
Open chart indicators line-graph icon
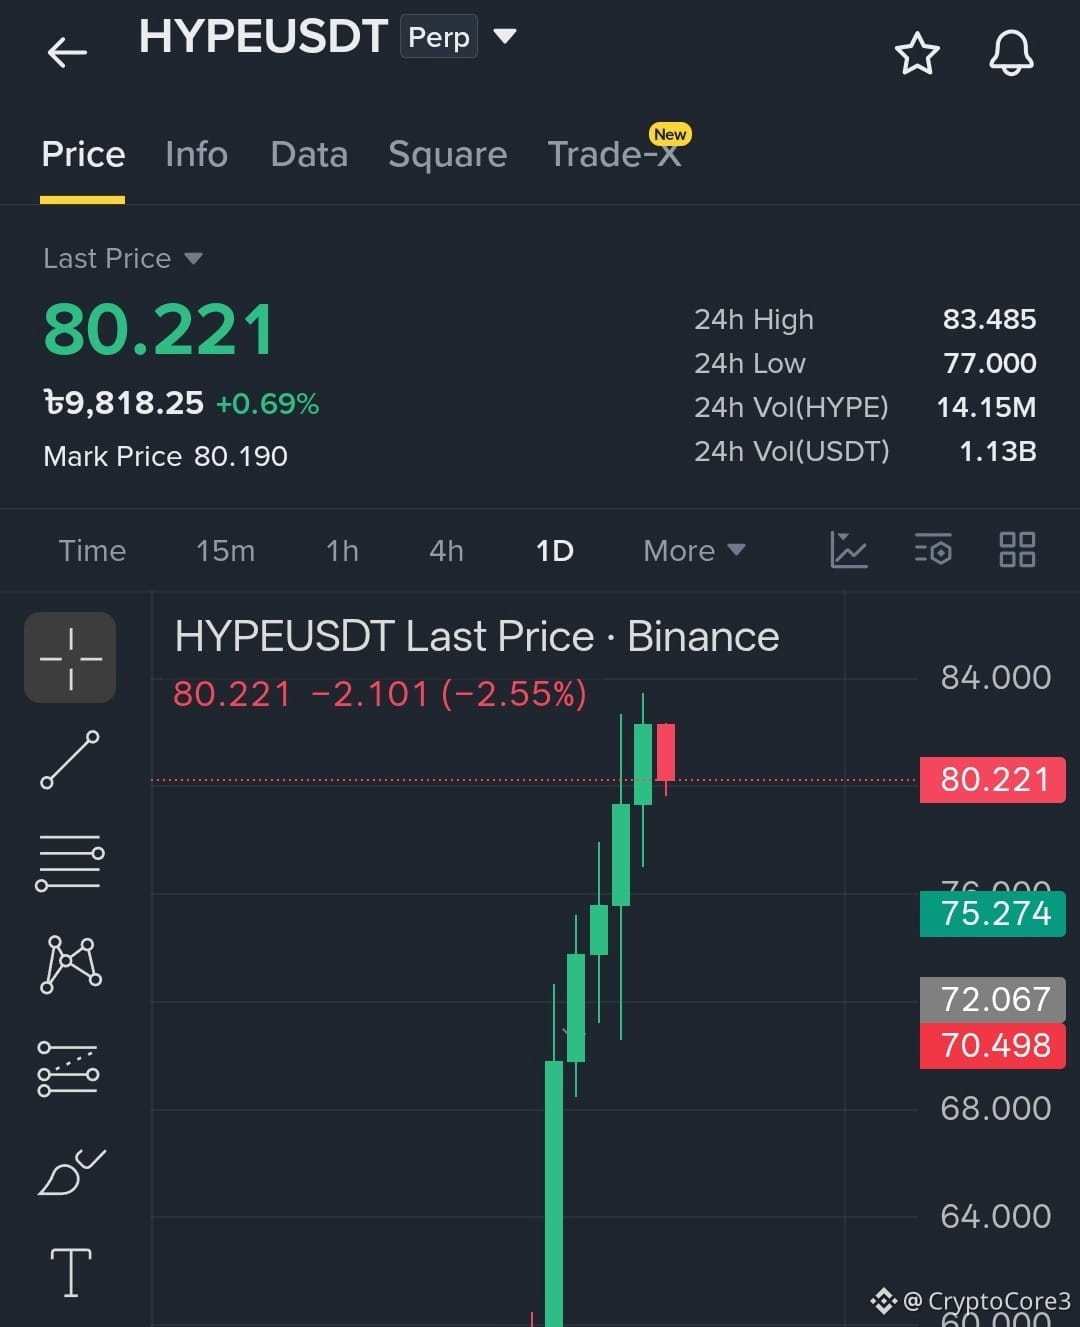click(x=849, y=550)
